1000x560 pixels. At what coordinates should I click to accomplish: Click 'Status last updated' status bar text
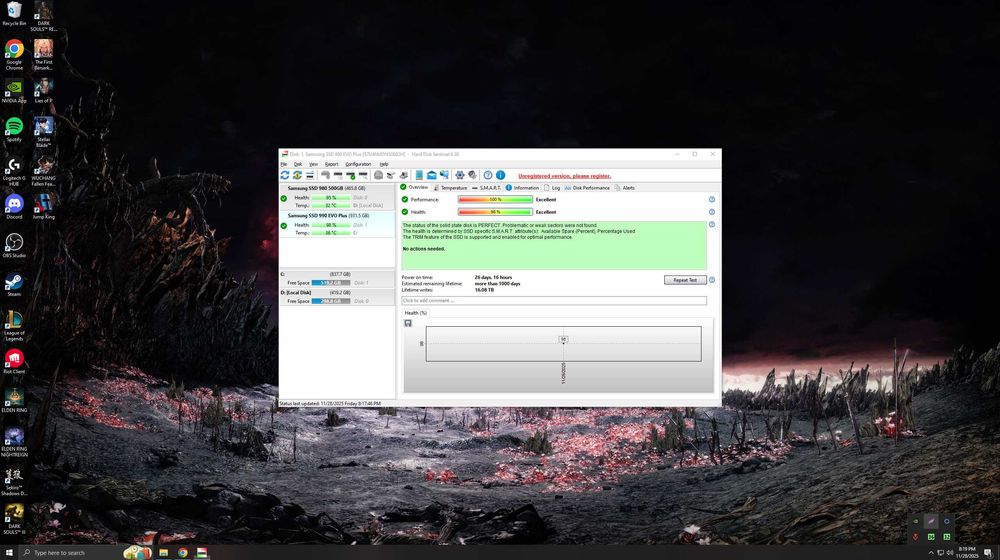point(329,403)
